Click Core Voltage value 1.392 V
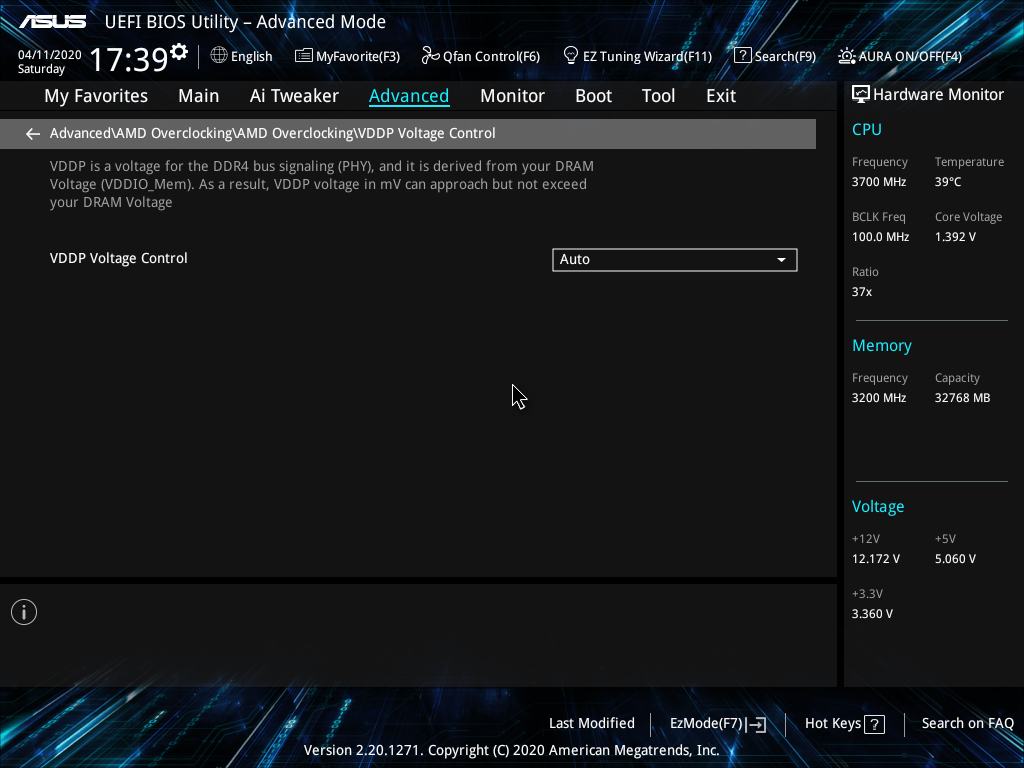1024x768 pixels. pyautogui.click(x=955, y=237)
